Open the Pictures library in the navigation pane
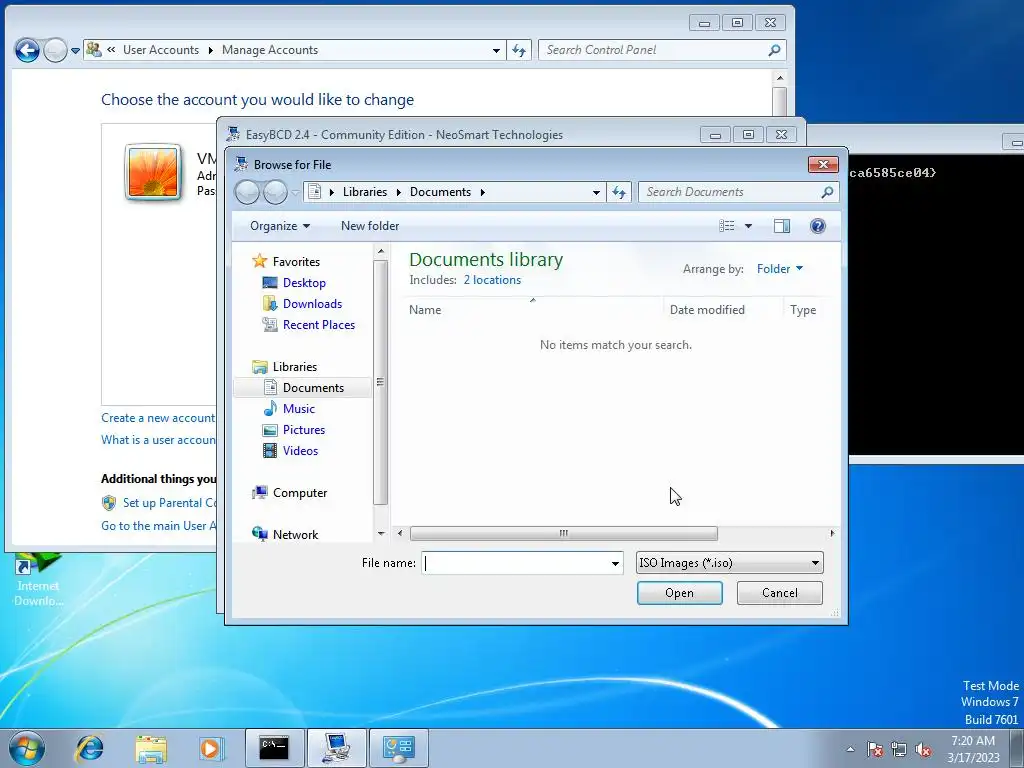Screen dimensions: 1024x768 coord(304,430)
